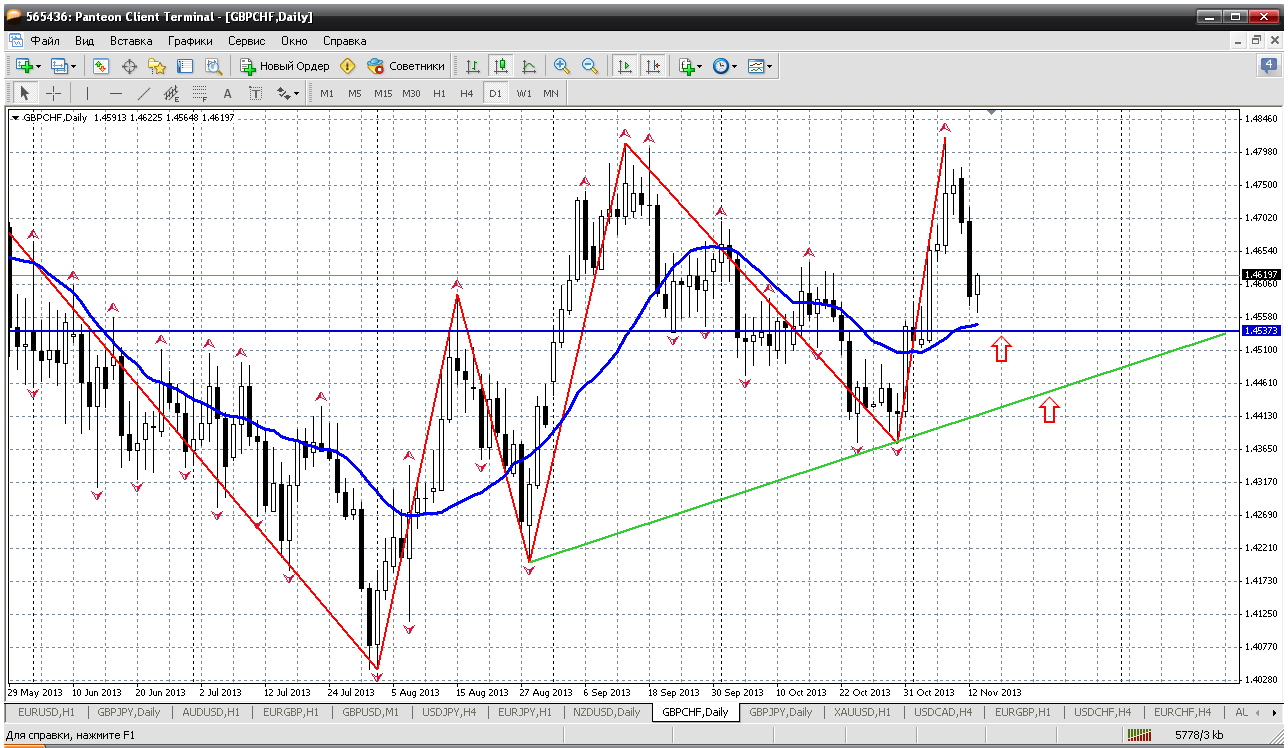The image size is (1288, 748).
Task: Open the notification bubble showing 4
Action: point(1268,66)
